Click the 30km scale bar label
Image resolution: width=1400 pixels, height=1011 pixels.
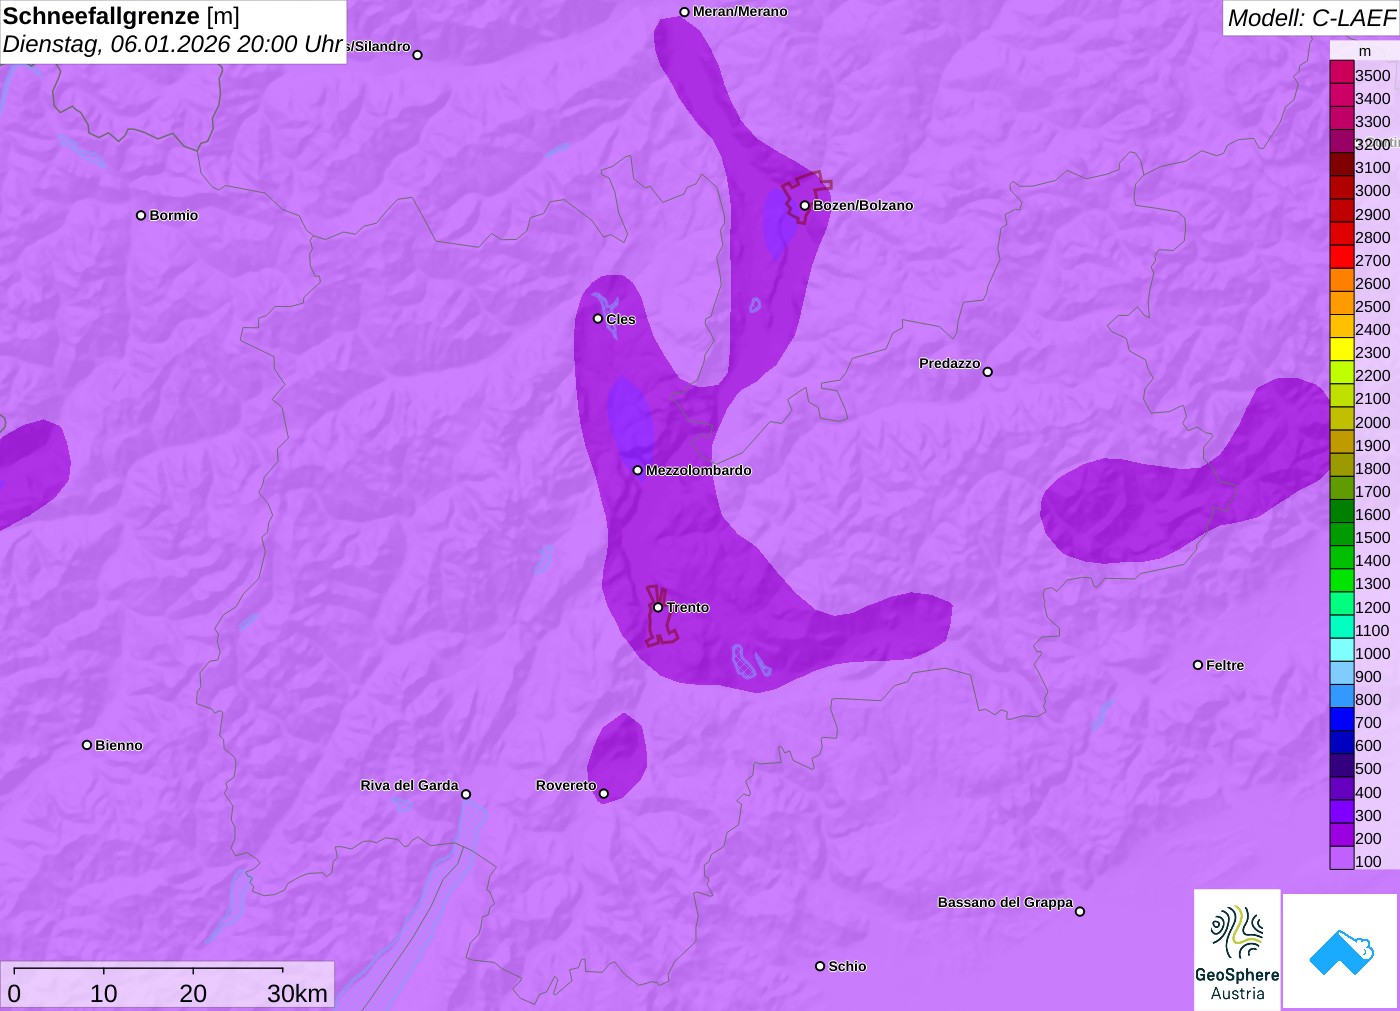pyautogui.click(x=297, y=993)
